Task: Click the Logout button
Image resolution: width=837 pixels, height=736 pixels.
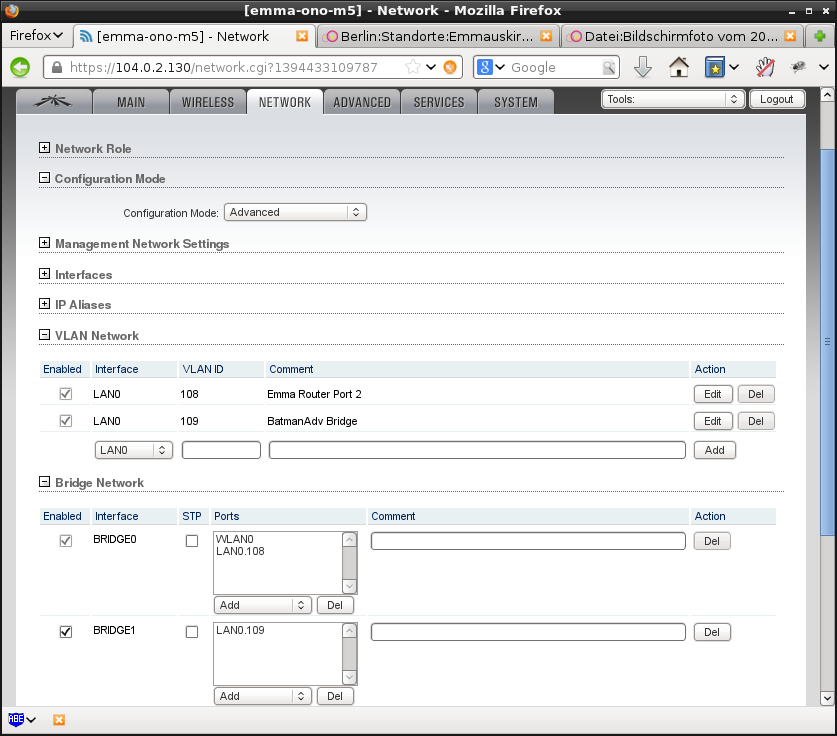Action: (776, 99)
